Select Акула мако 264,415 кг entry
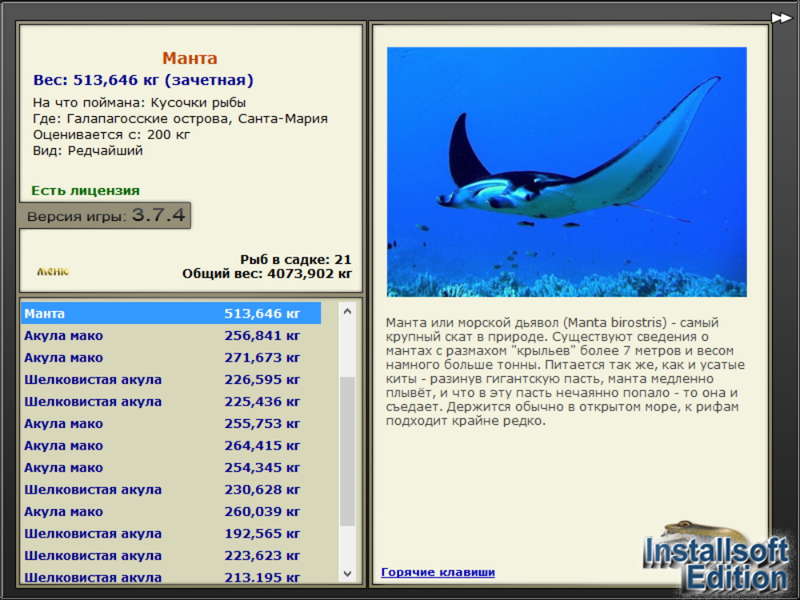 coord(171,445)
